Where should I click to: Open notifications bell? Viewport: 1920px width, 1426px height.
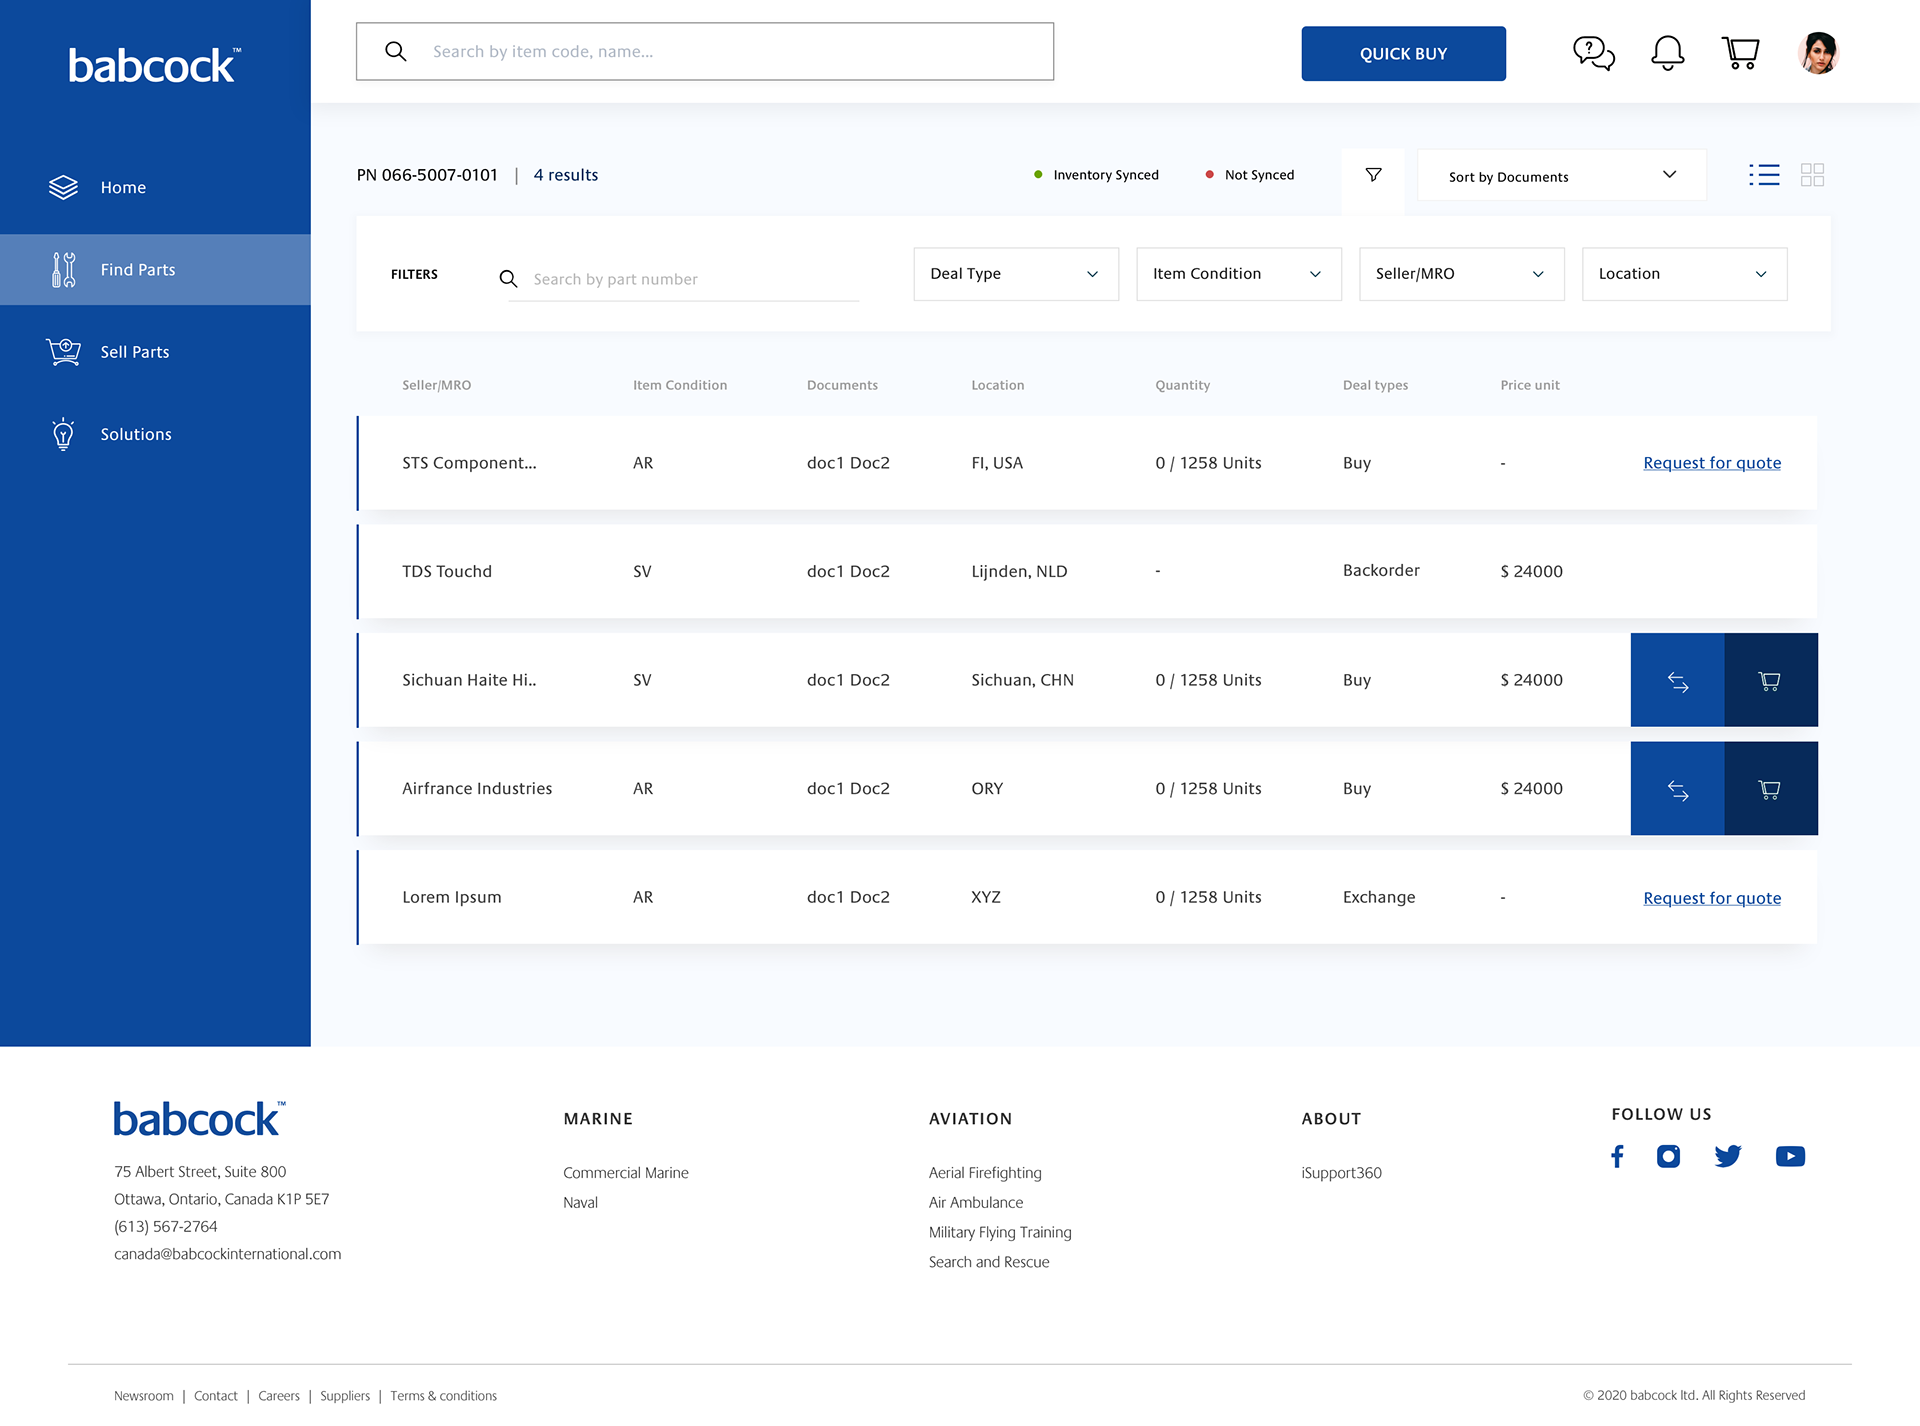coord(1667,53)
